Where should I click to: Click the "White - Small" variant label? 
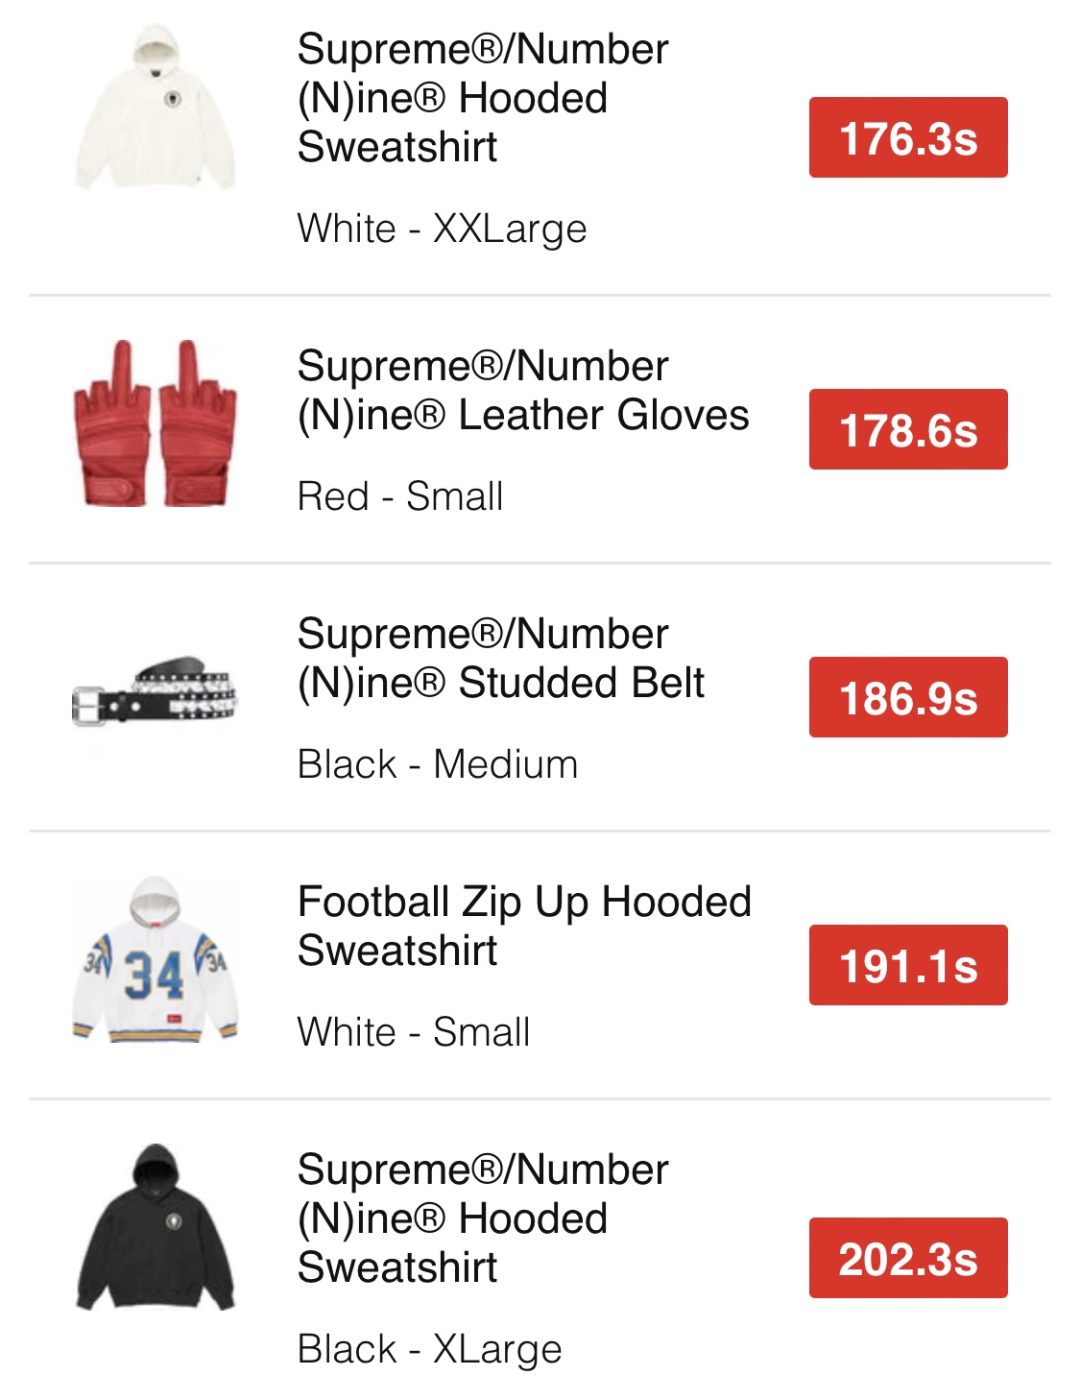(414, 1032)
